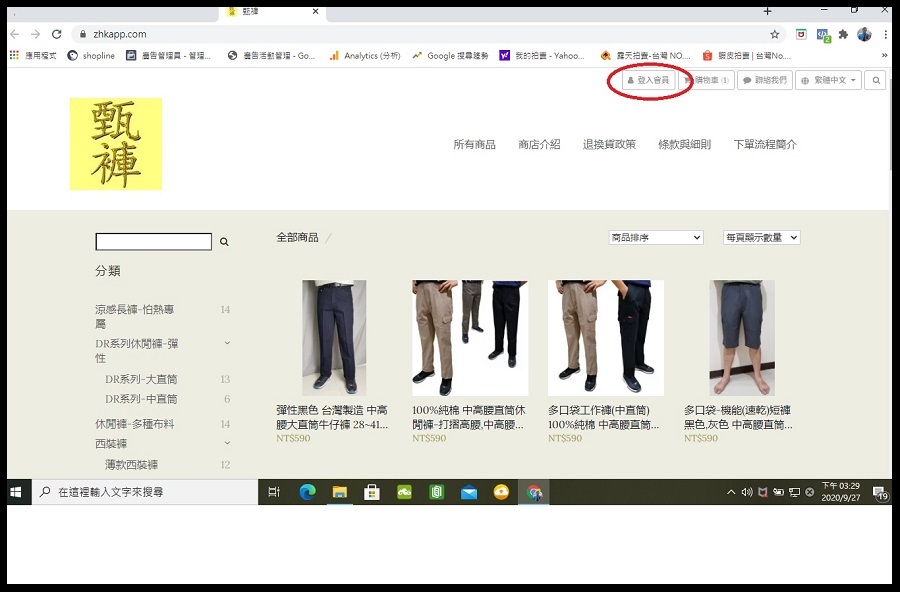The width and height of the screenshot is (900, 592).
Task: Switch to the 甄褲 browser tab
Action: click(x=251, y=12)
